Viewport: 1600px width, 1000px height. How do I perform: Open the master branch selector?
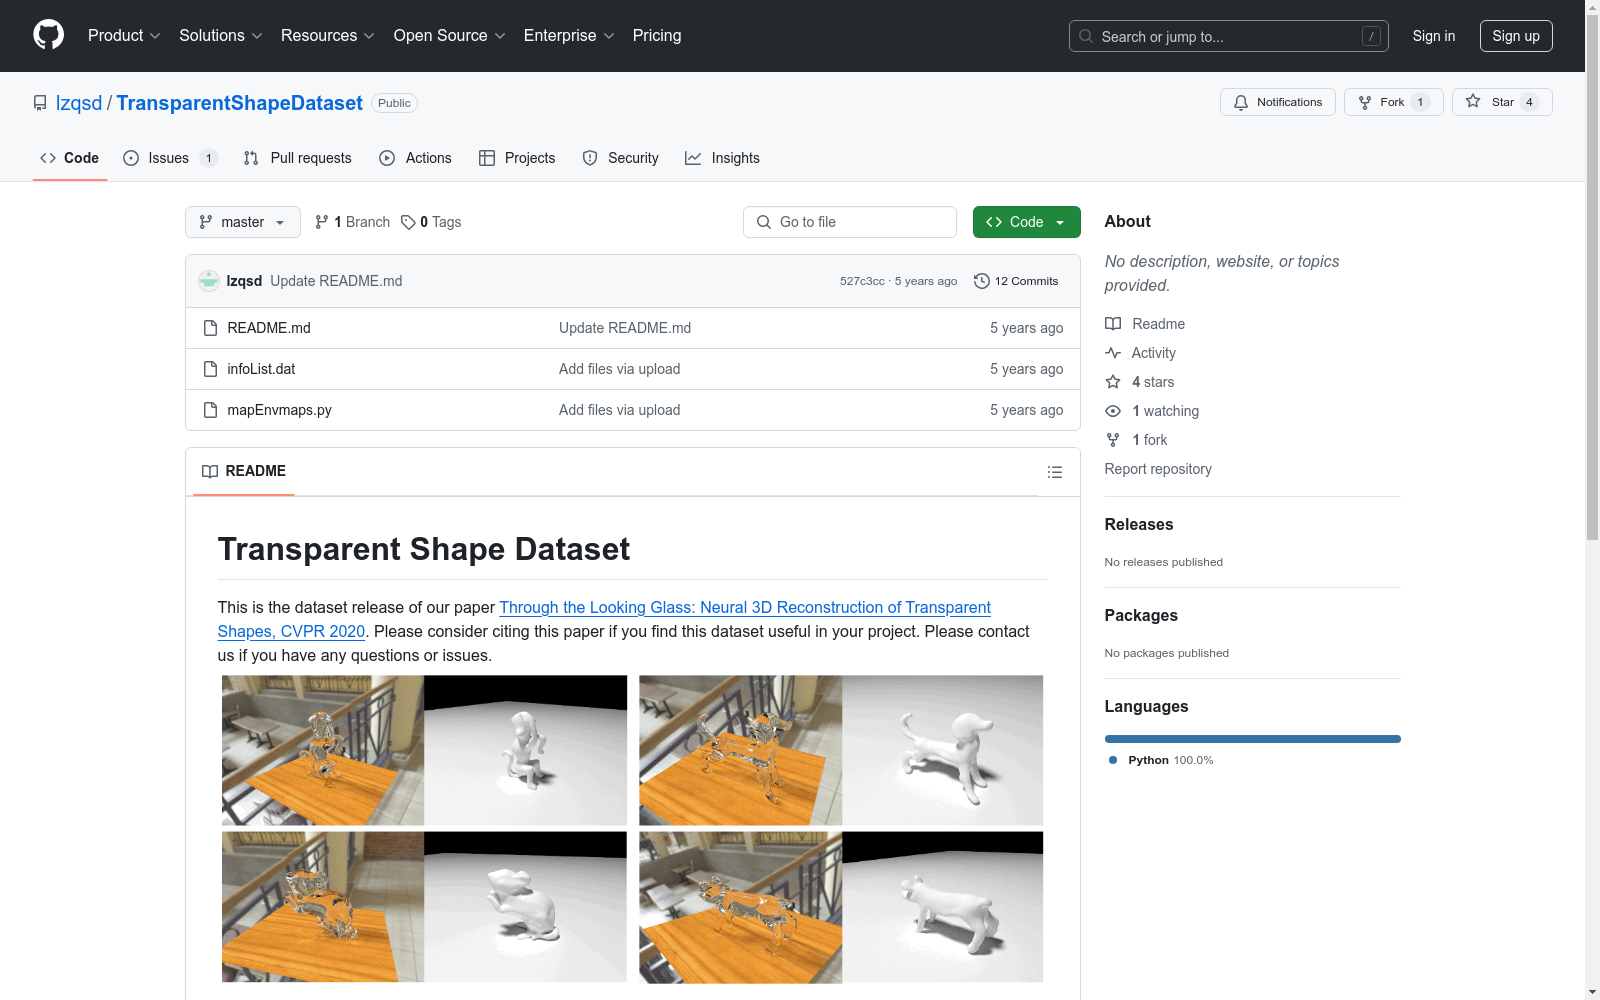coord(242,221)
